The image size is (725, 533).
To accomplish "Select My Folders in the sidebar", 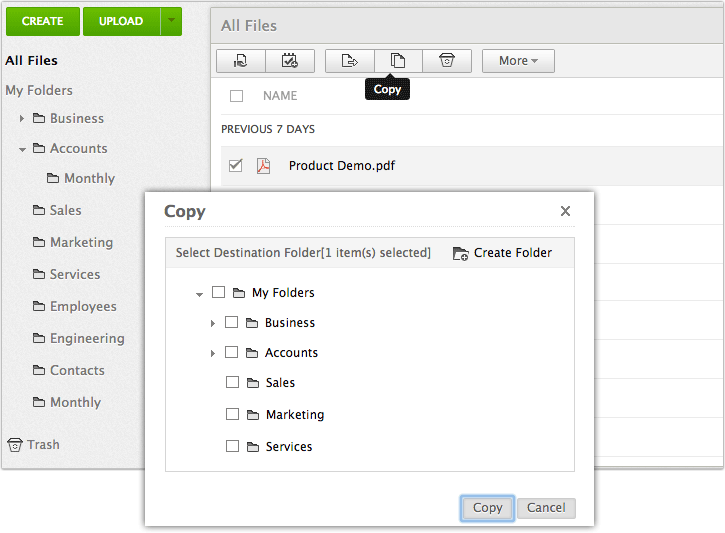I will pyautogui.click(x=39, y=90).
